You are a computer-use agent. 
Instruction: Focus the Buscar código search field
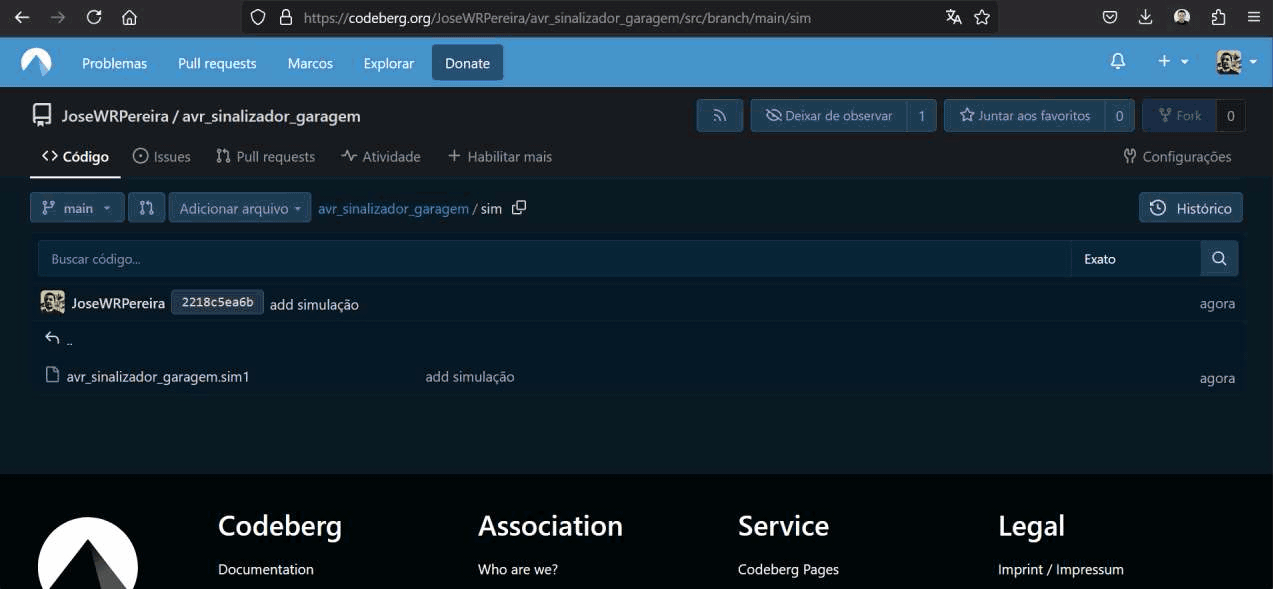coord(554,258)
